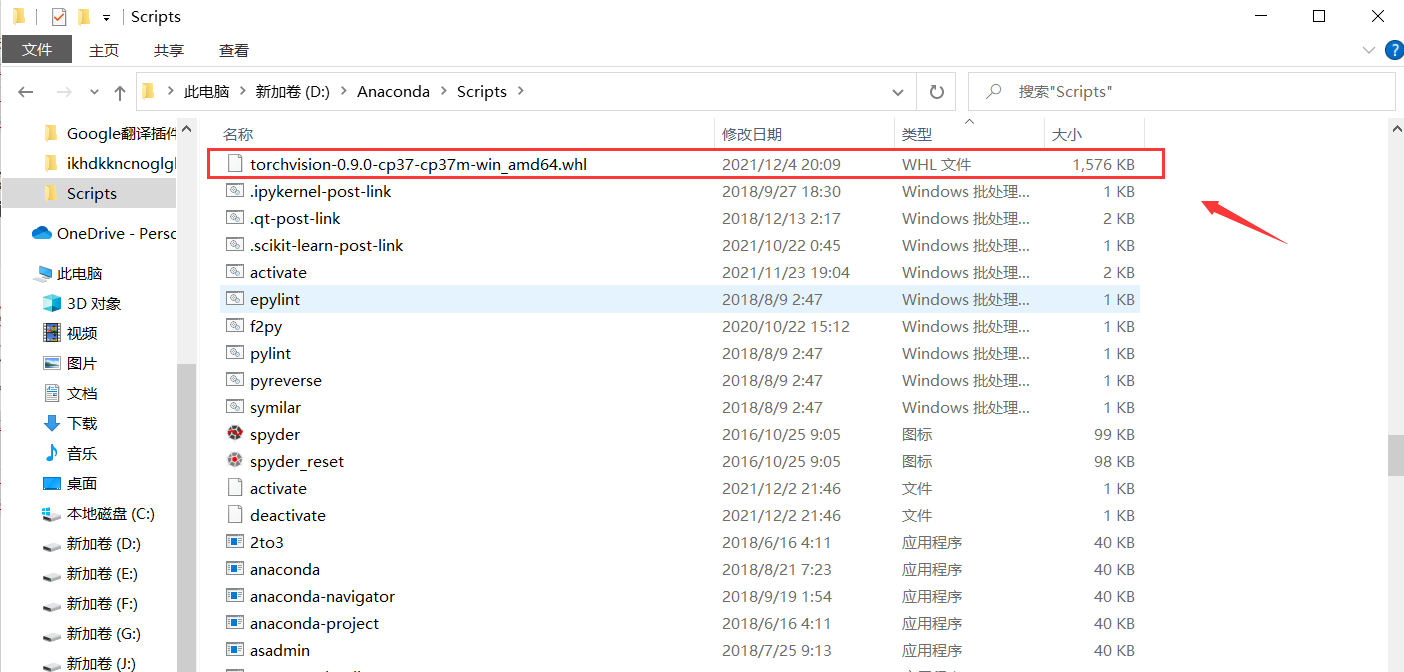Collapse the ribbon using the chevron
This screenshot has width=1404, height=672.
[1368, 49]
